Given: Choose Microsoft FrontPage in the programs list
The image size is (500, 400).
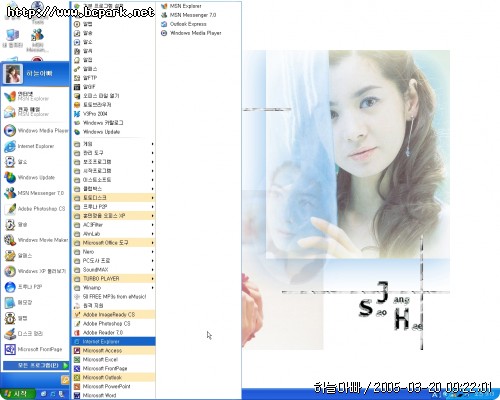Looking at the screenshot, I should pos(114,368).
